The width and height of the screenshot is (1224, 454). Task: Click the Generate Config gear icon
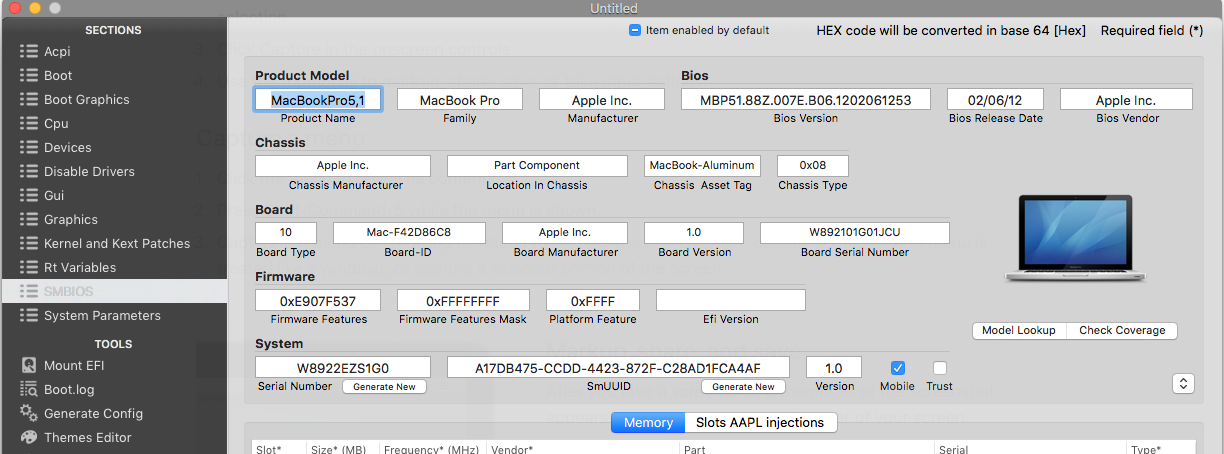tap(29, 413)
